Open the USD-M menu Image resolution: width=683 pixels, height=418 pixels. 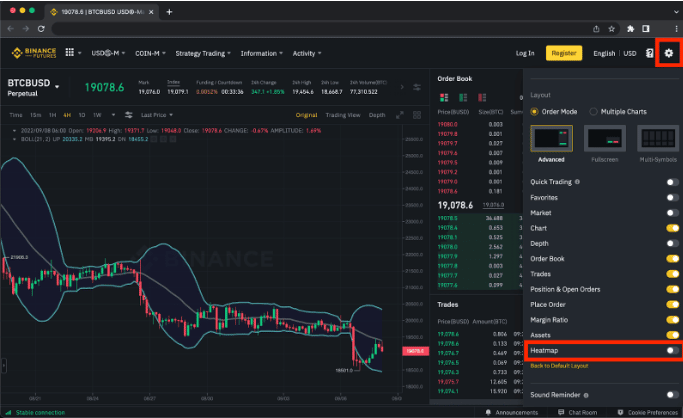(x=109, y=53)
